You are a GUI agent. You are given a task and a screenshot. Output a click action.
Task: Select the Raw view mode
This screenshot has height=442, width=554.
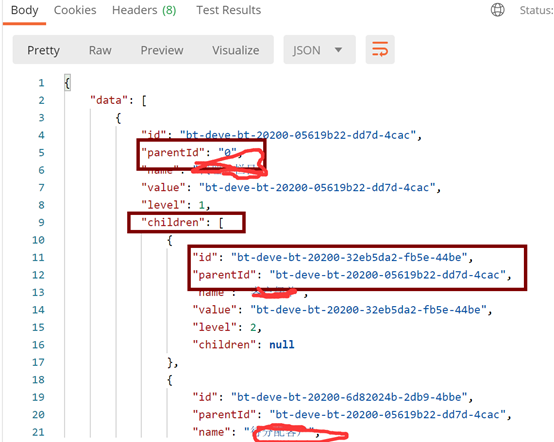[100, 50]
